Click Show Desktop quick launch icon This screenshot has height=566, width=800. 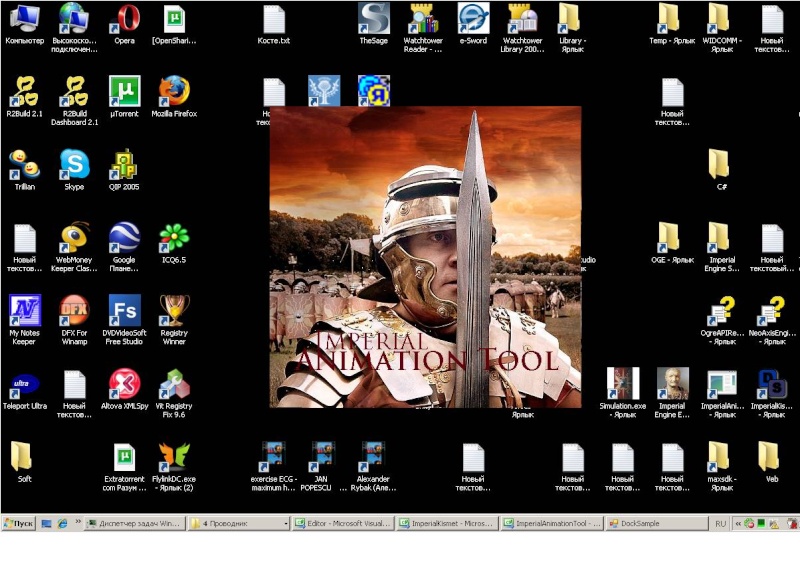[46, 523]
